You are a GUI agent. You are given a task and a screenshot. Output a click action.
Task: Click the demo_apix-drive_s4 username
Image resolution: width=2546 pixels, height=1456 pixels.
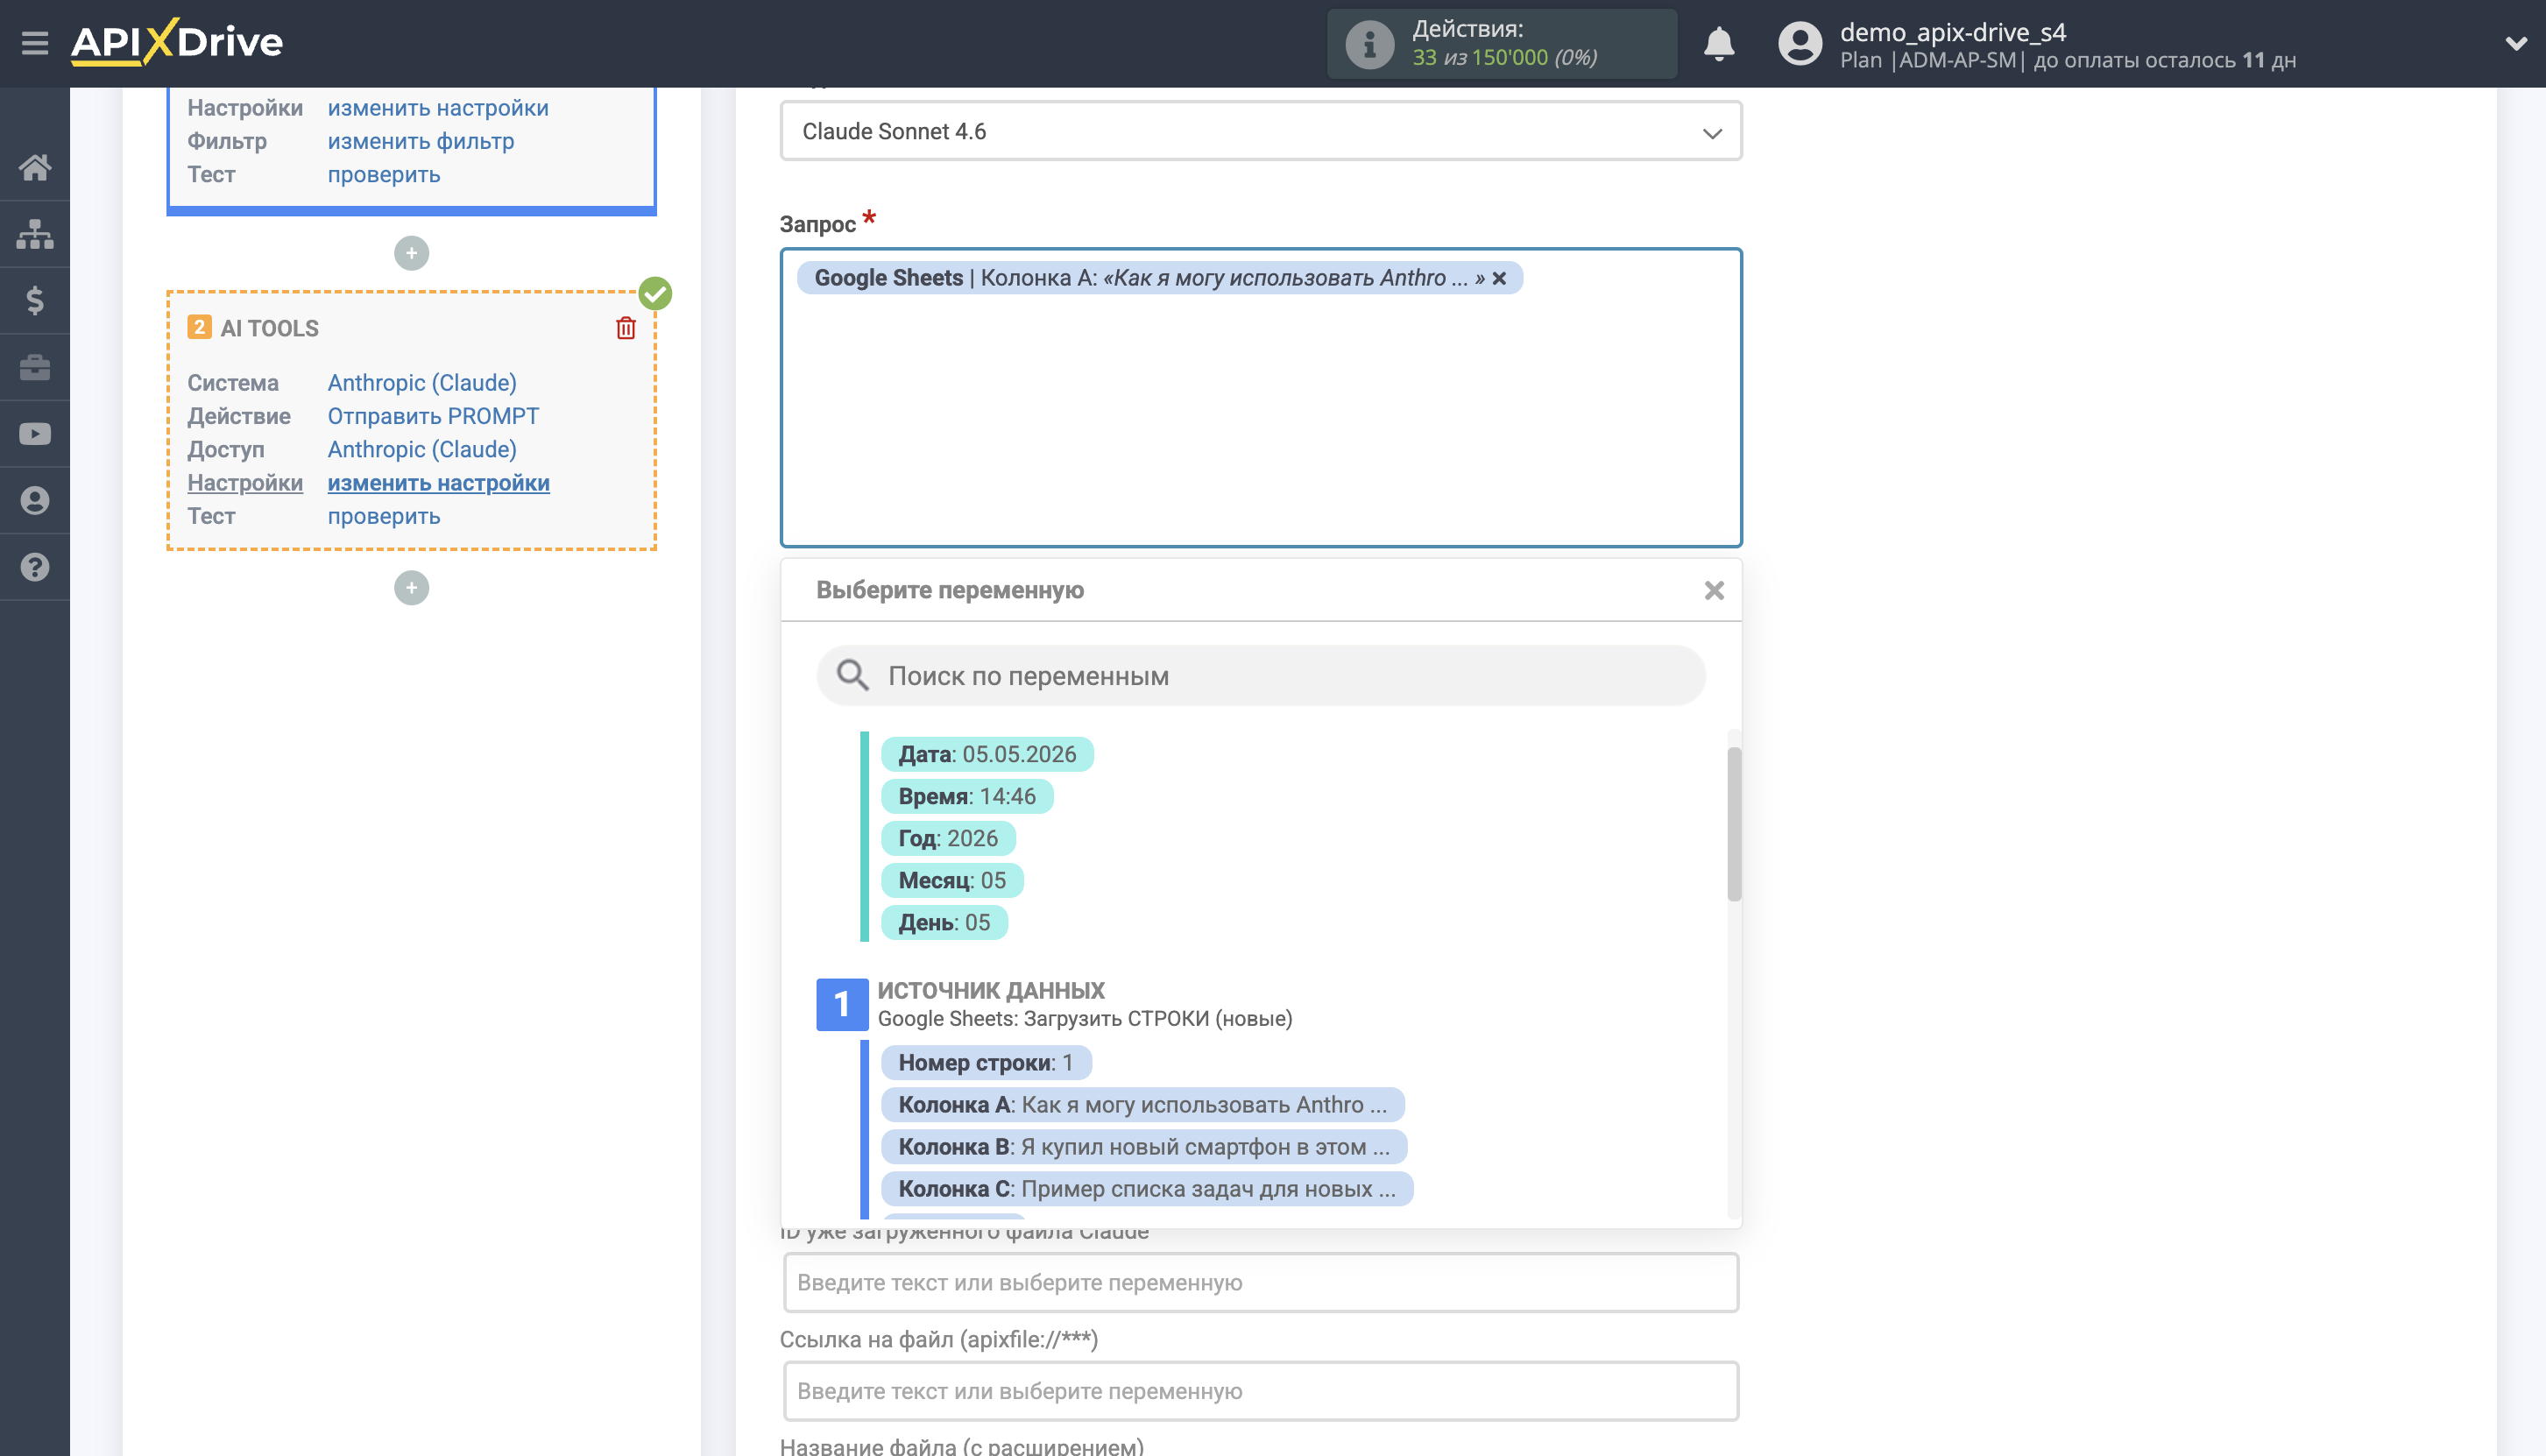tap(1952, 32)
